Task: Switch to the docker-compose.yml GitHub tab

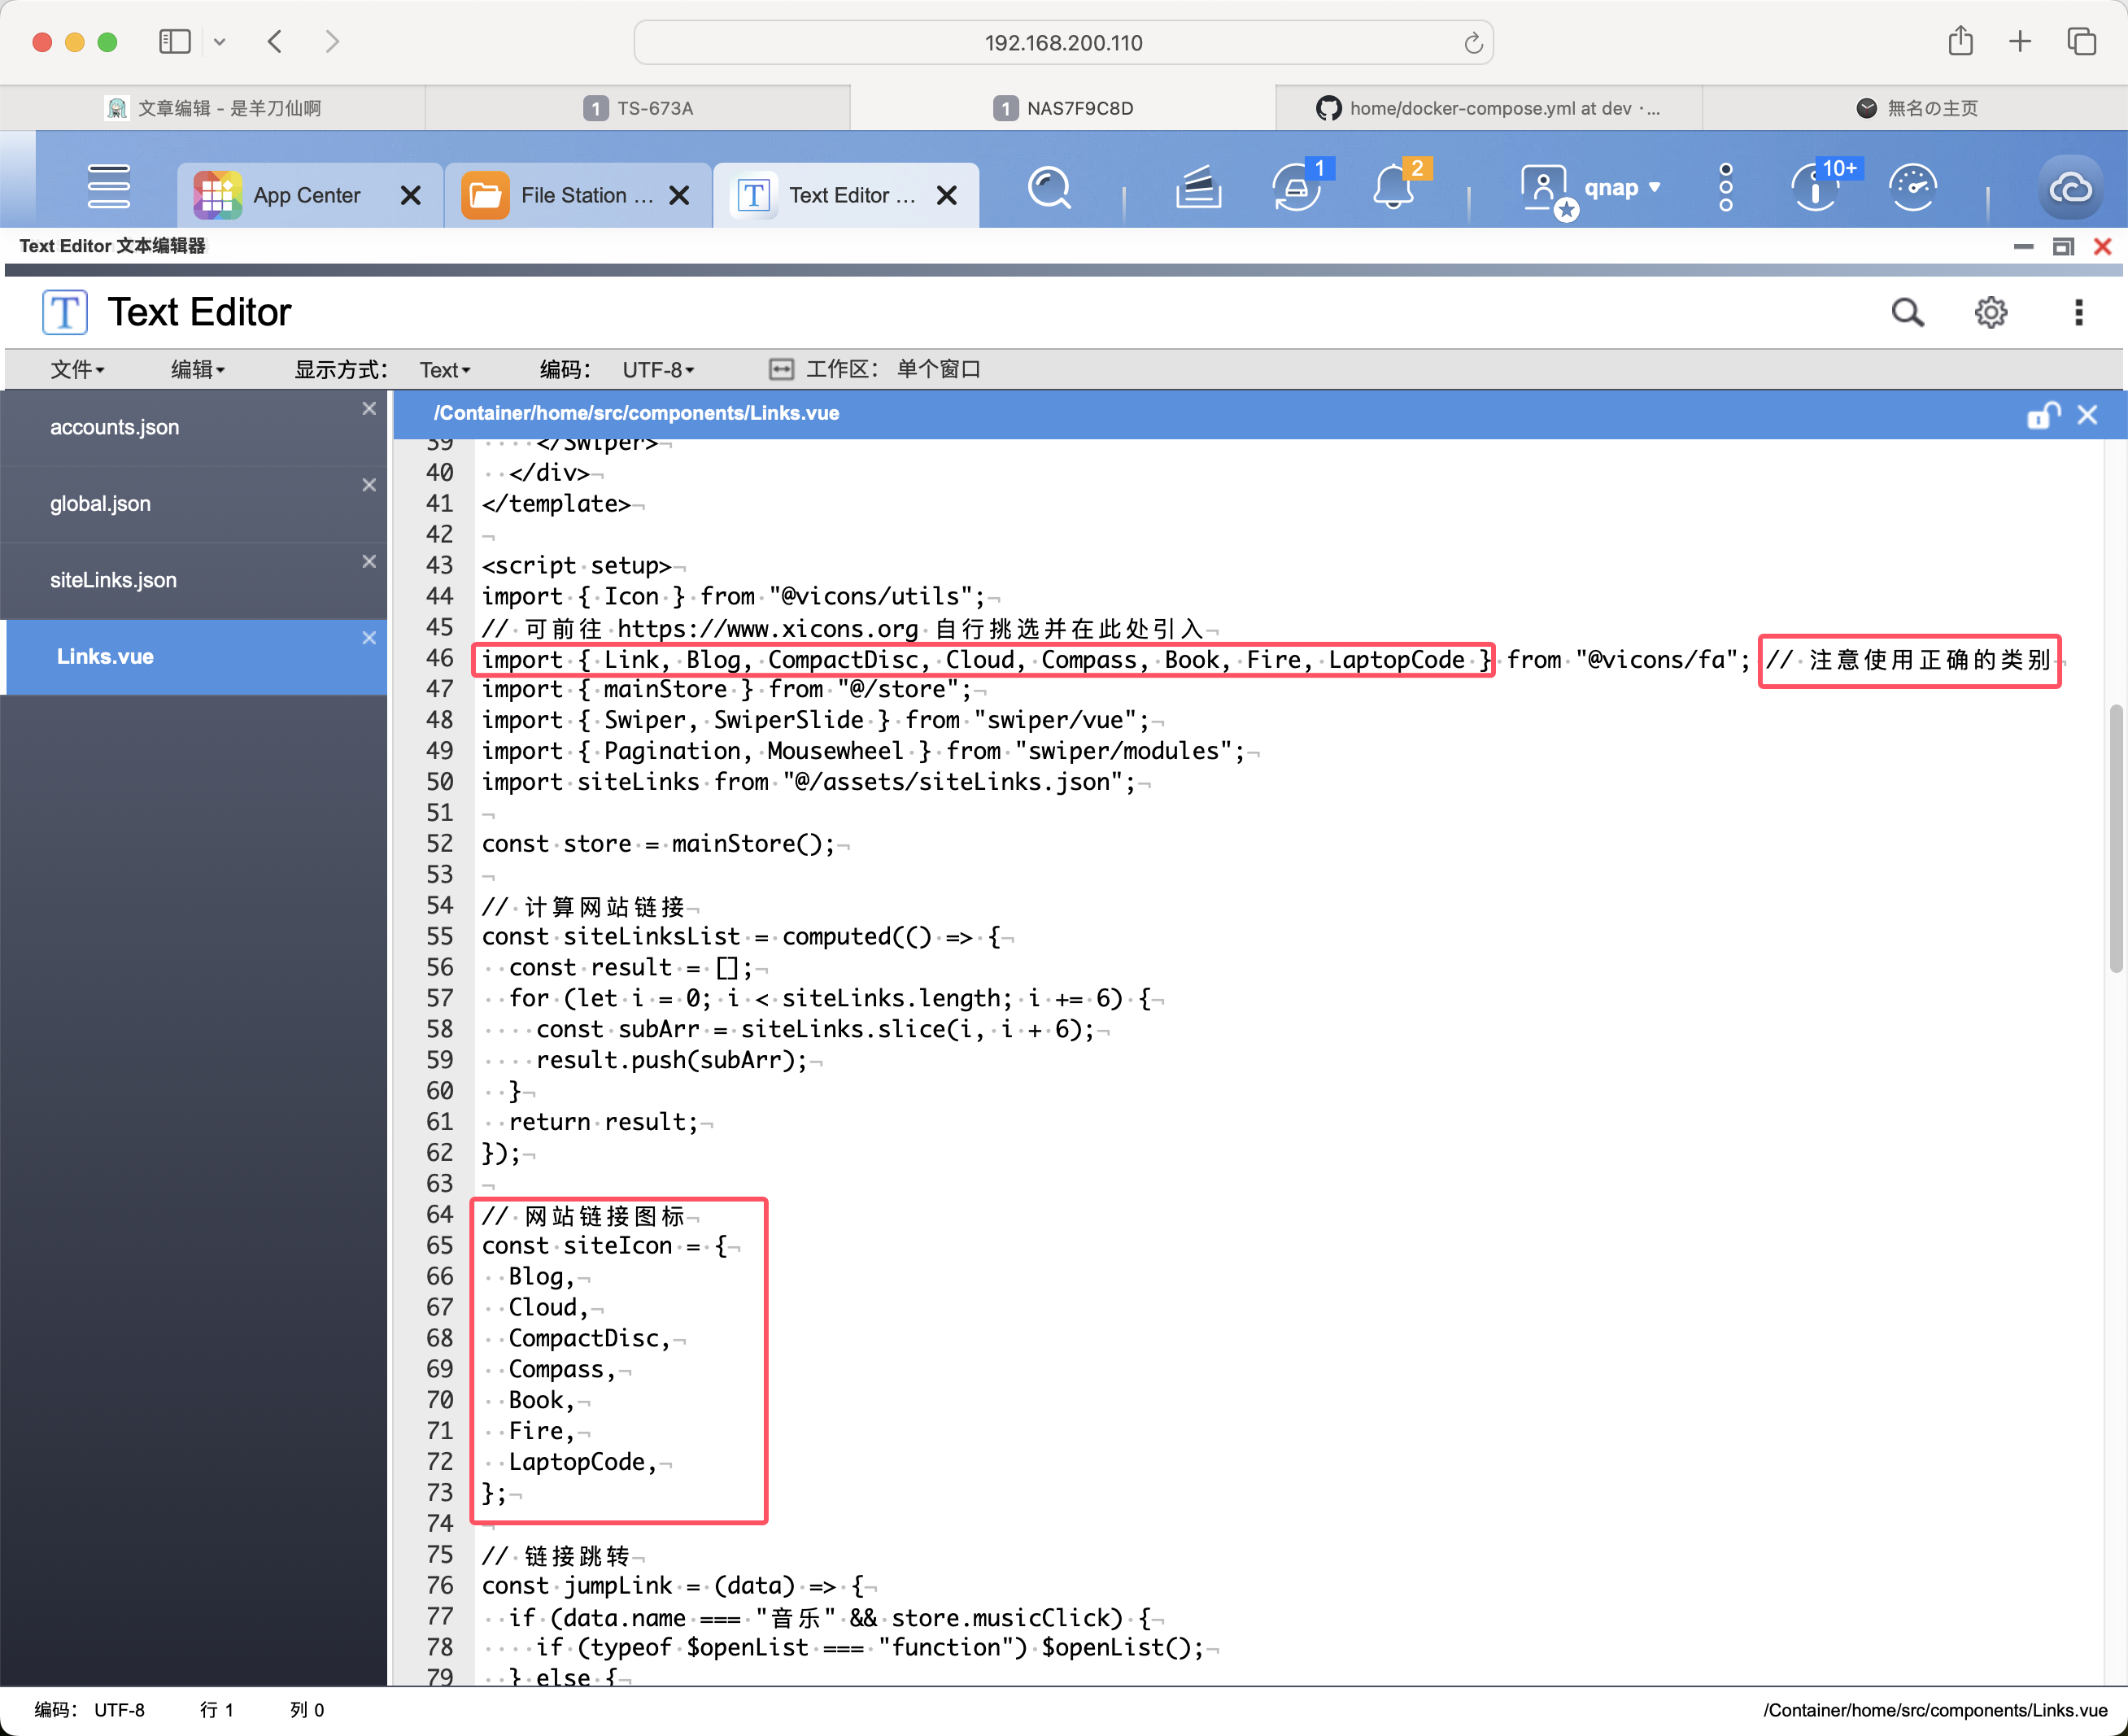Action: tap(1489, 108)
